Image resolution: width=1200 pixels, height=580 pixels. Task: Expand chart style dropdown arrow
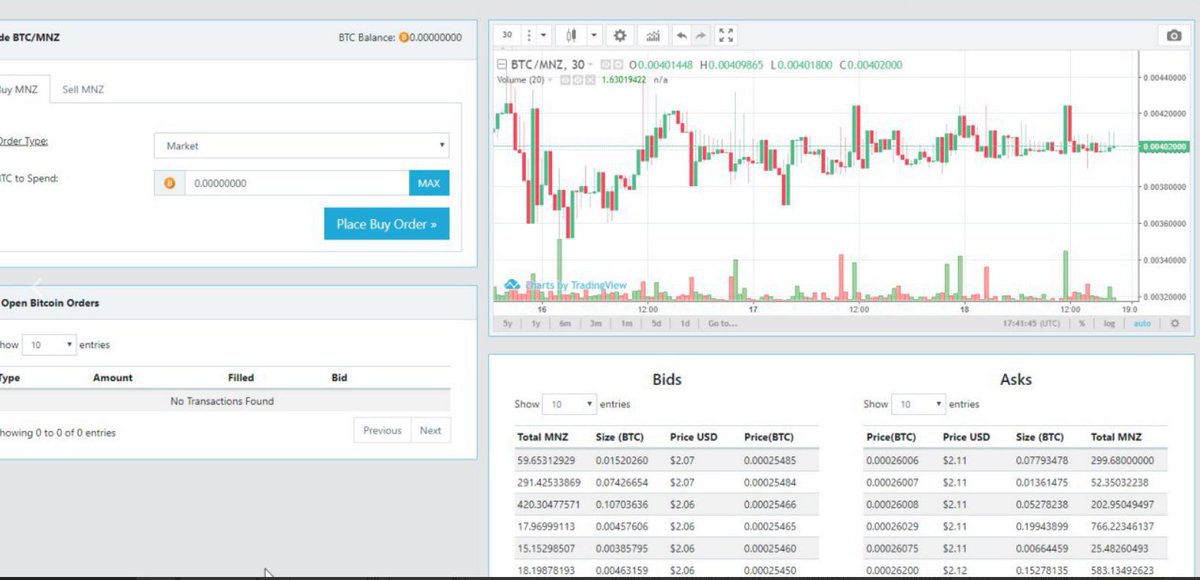tap(594, 35)
